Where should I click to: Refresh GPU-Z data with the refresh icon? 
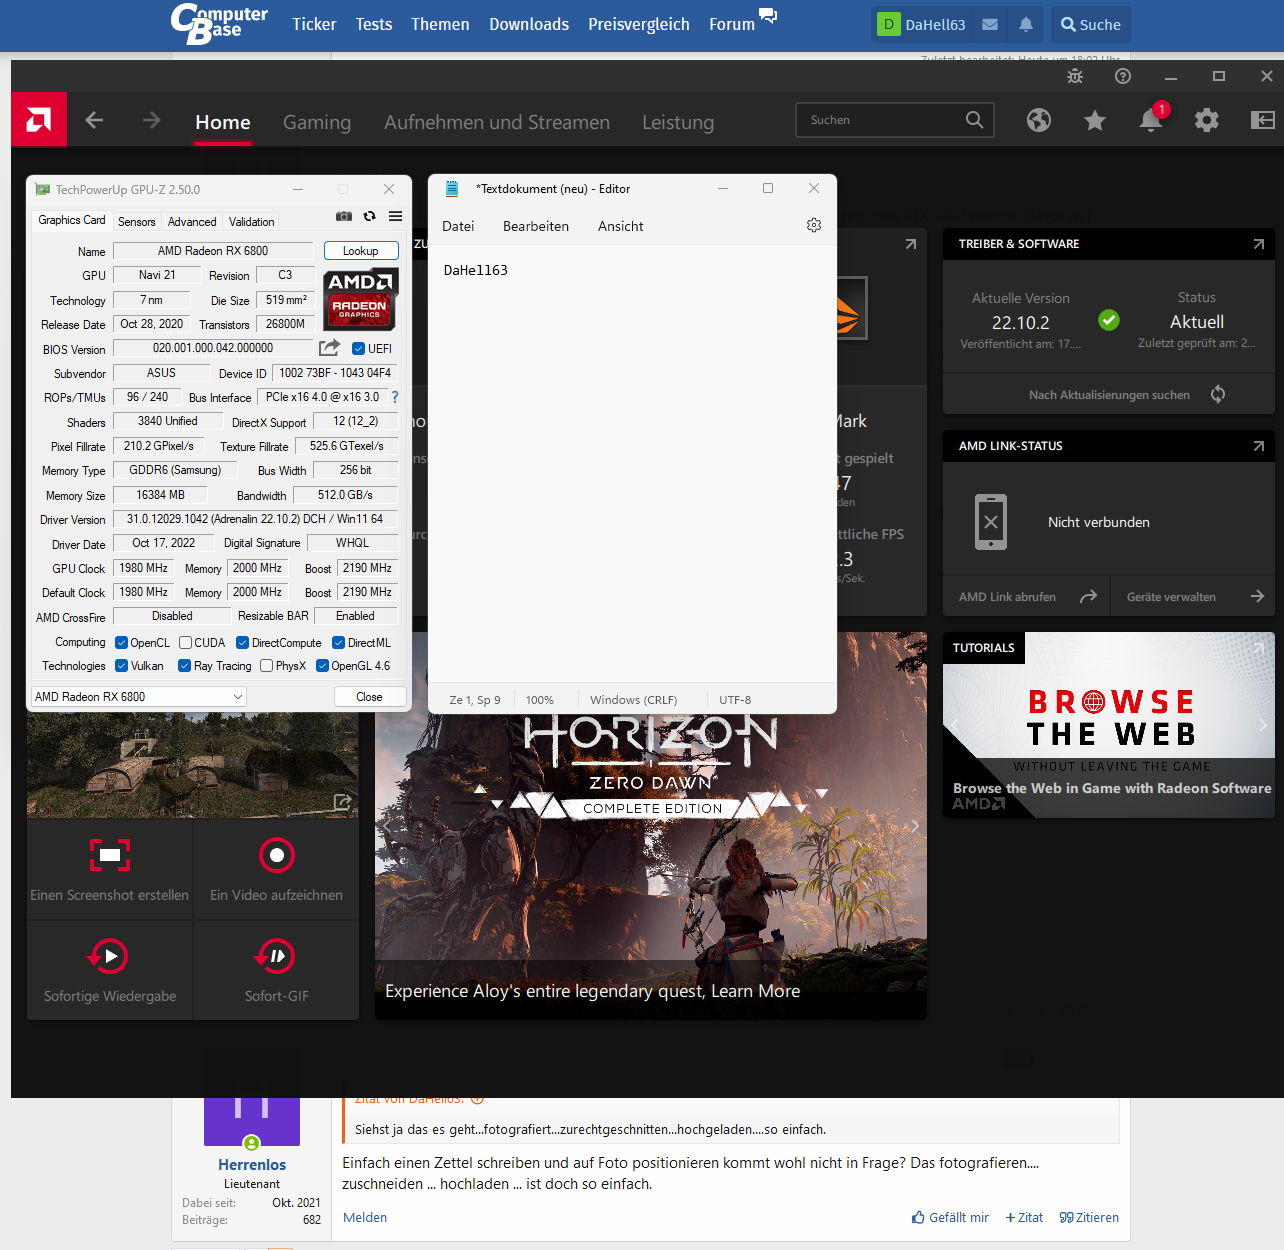(369, 216)
